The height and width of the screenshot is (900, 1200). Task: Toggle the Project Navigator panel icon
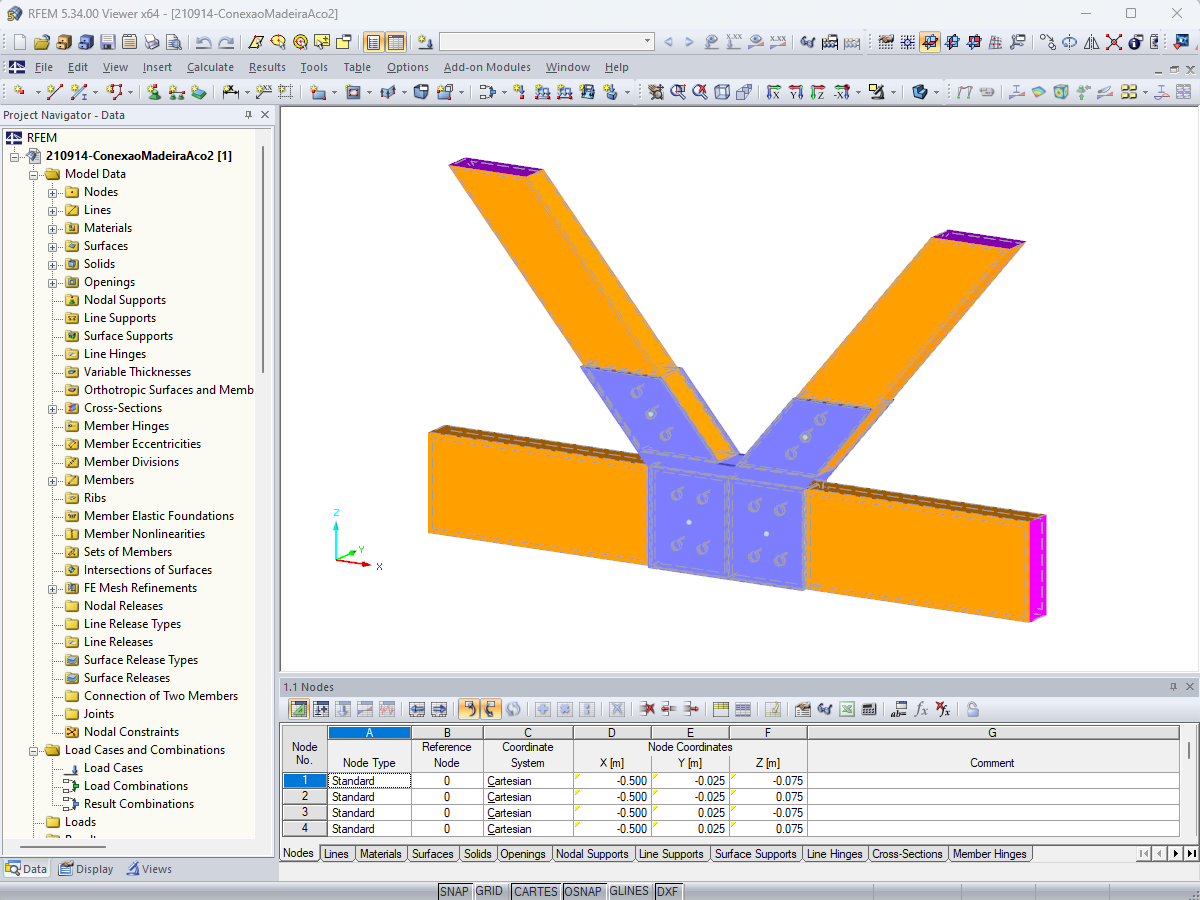[x=373, y=42]
